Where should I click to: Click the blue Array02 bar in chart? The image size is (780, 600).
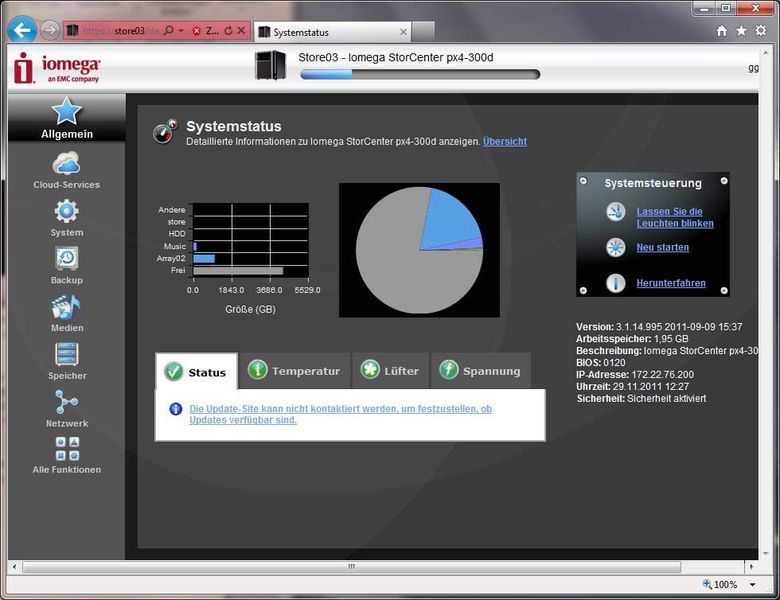[204, 259]
